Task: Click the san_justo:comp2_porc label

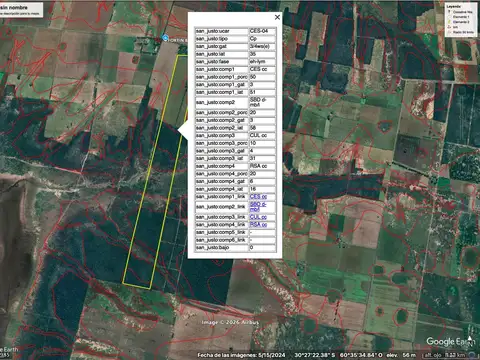Action: tap(222, 113)
